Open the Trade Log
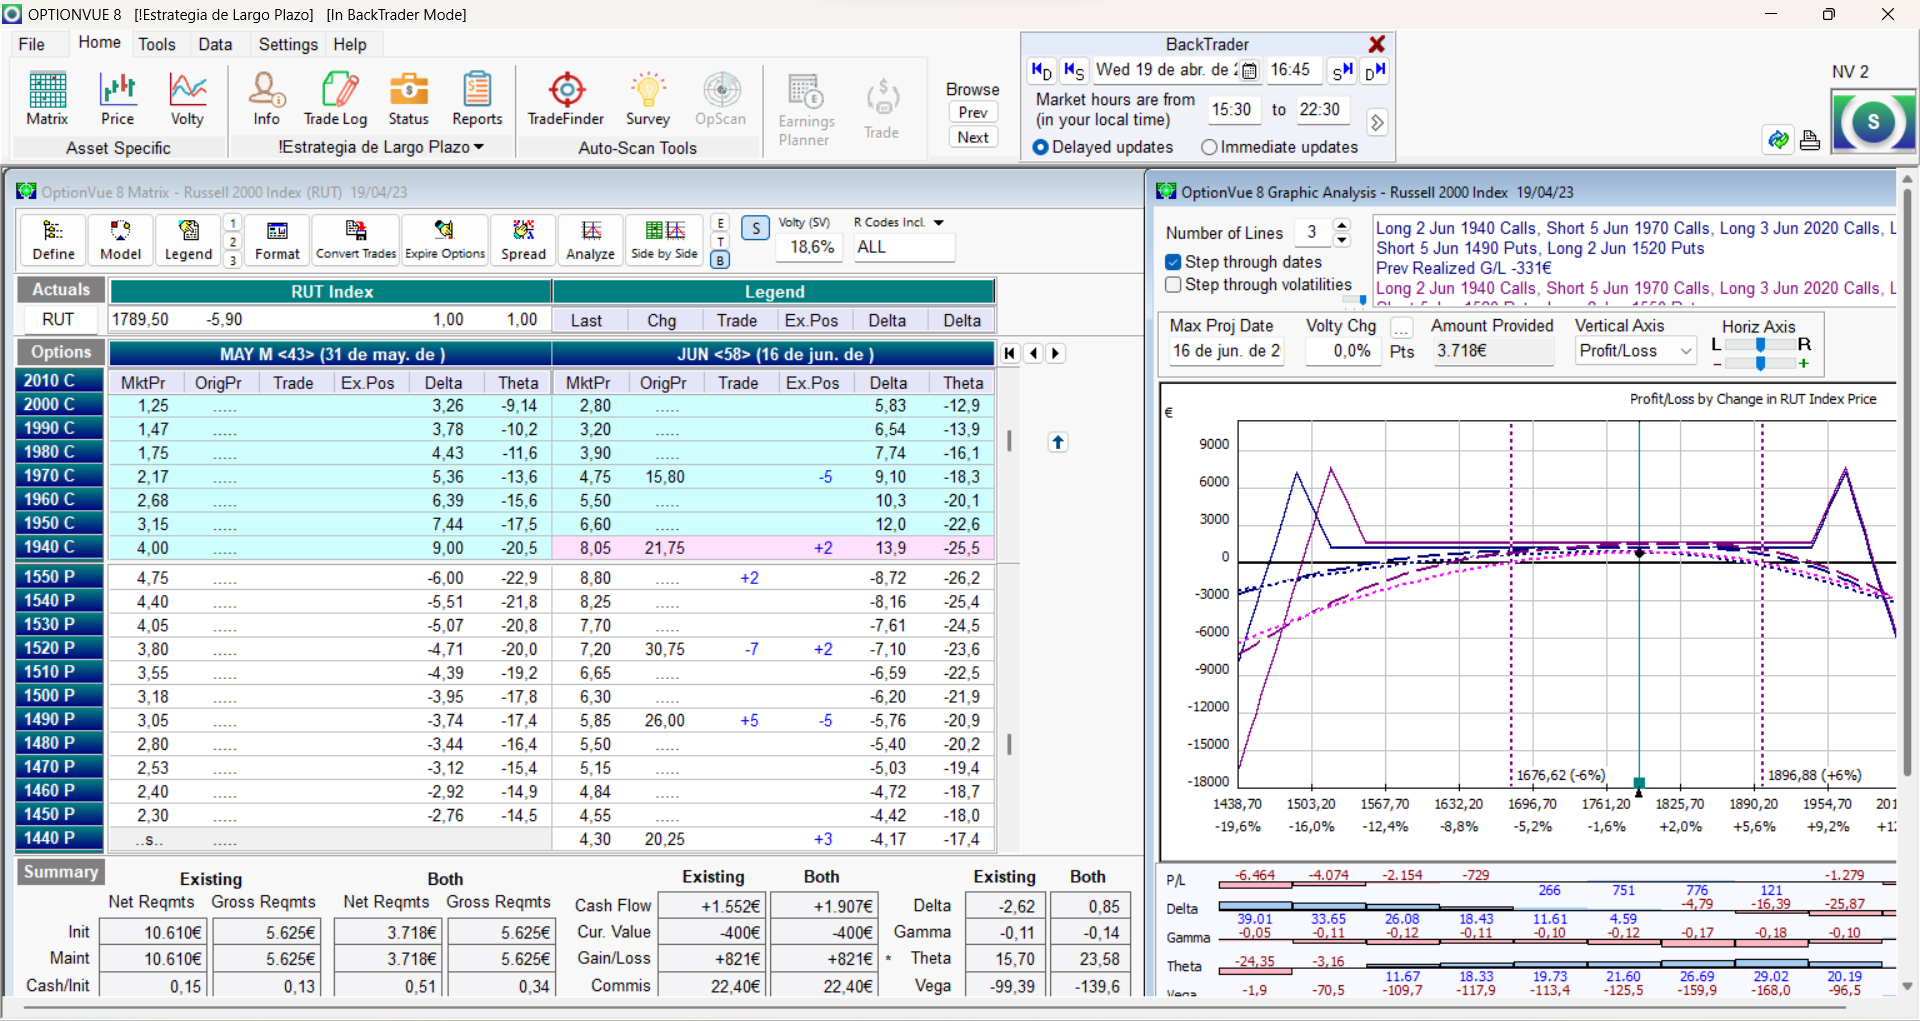This screenshot has height=1021, width=1920. 335,99
